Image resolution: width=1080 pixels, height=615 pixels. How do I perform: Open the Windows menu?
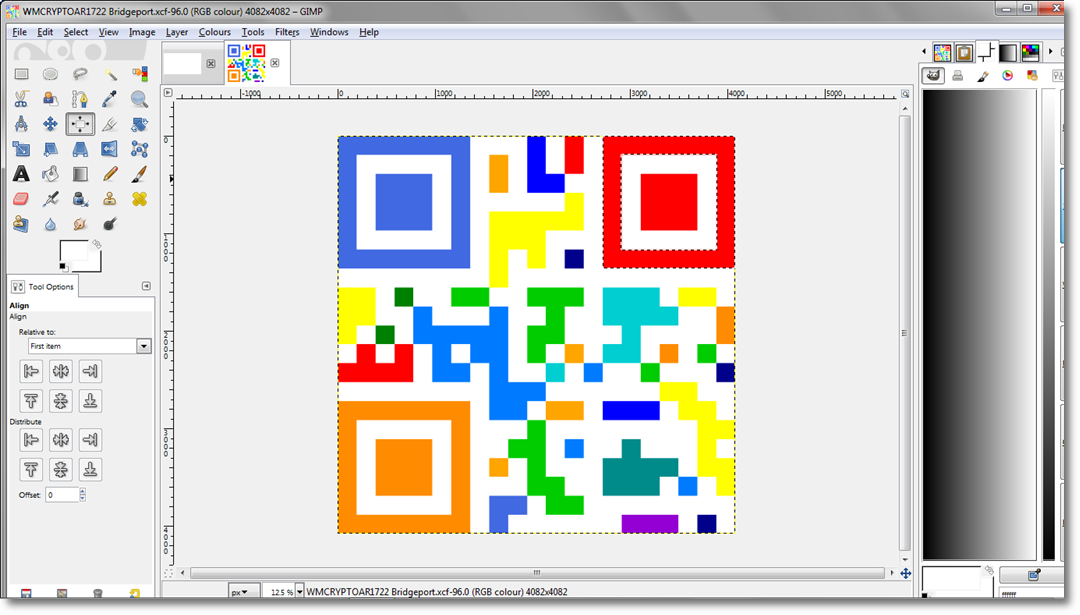pyautogui.click(x=329, y=32)
